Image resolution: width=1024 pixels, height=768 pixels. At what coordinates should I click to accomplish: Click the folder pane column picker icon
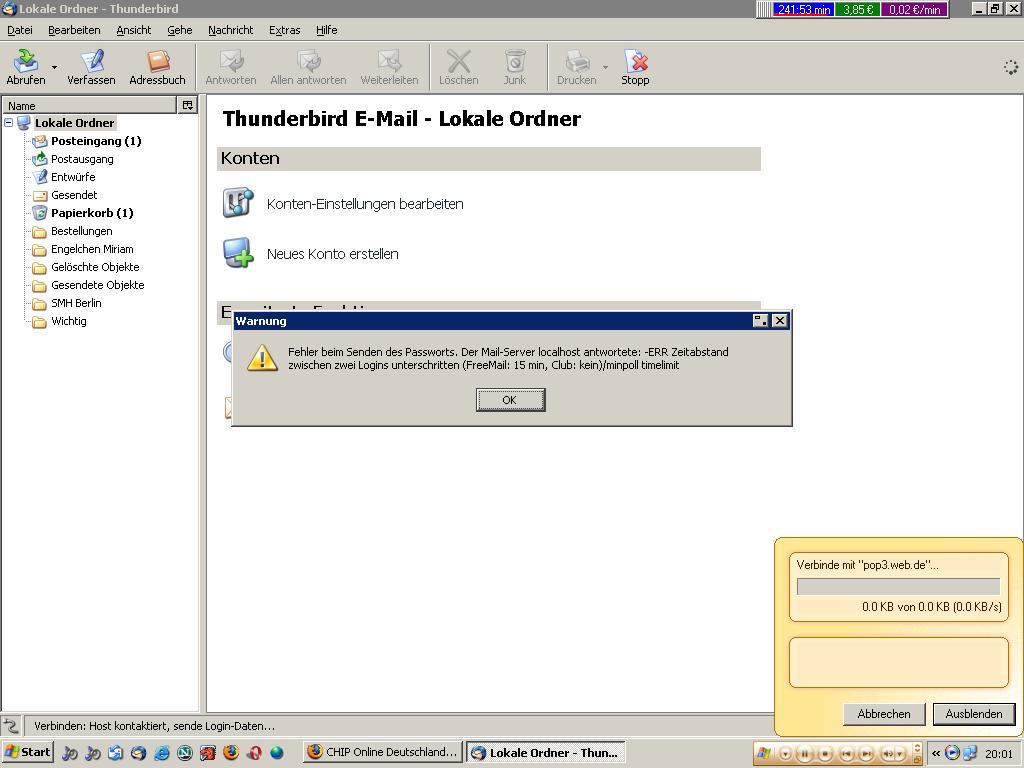(x=188, y=105)
